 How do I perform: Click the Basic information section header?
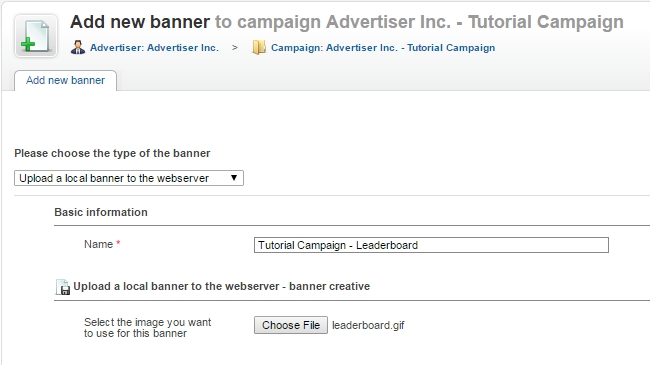point(101,212)
